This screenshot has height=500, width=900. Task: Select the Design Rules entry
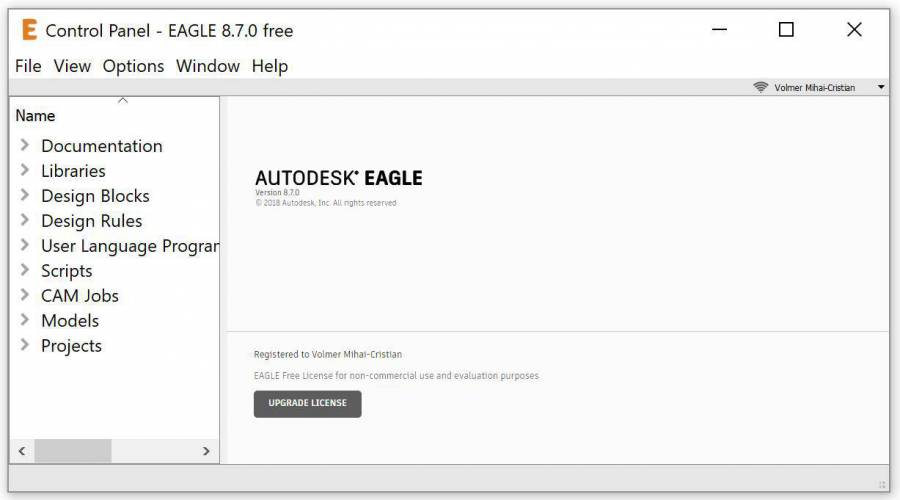click(x=92, y=221)
